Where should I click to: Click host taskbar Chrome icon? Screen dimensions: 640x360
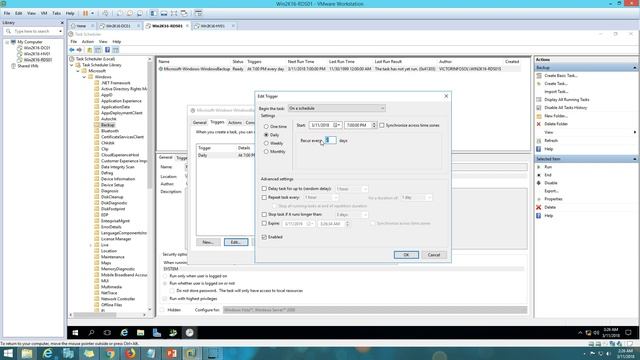point(110,353)
